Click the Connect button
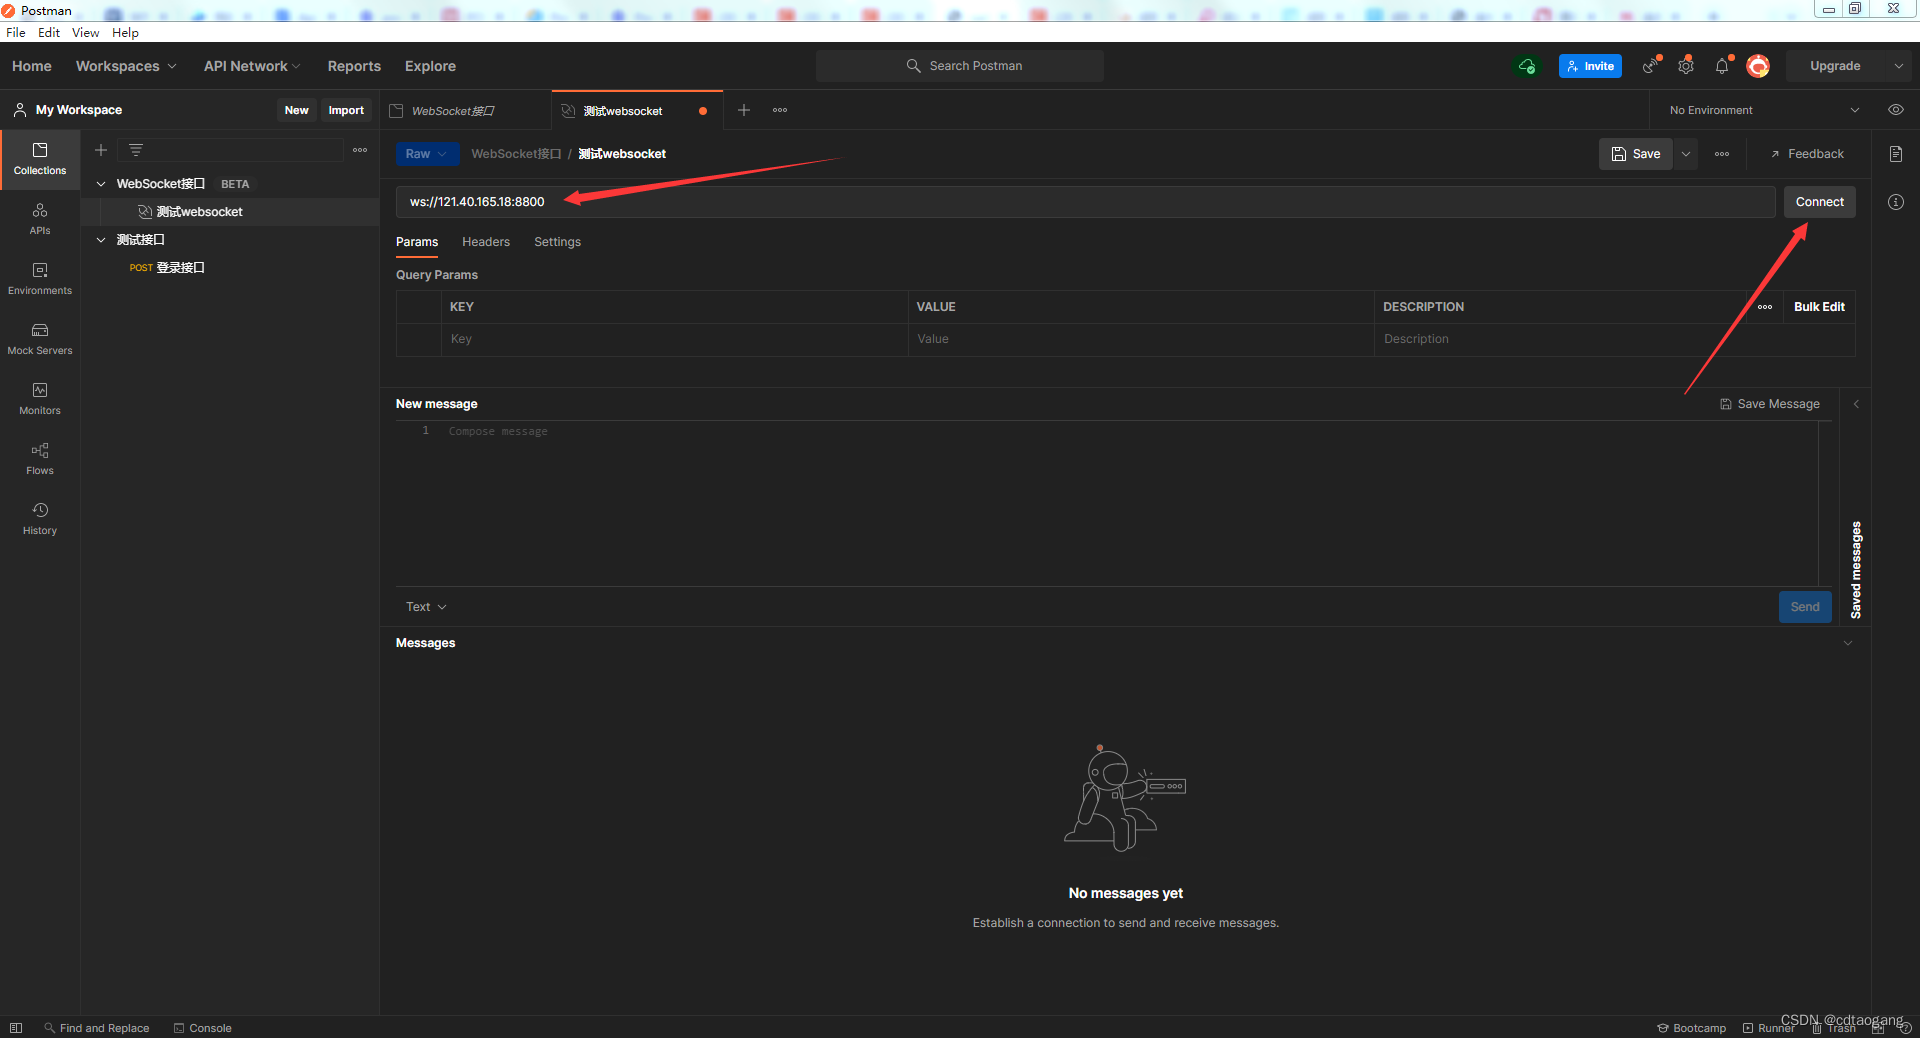1920x1038 pixels. click(x=1819, y=202)
